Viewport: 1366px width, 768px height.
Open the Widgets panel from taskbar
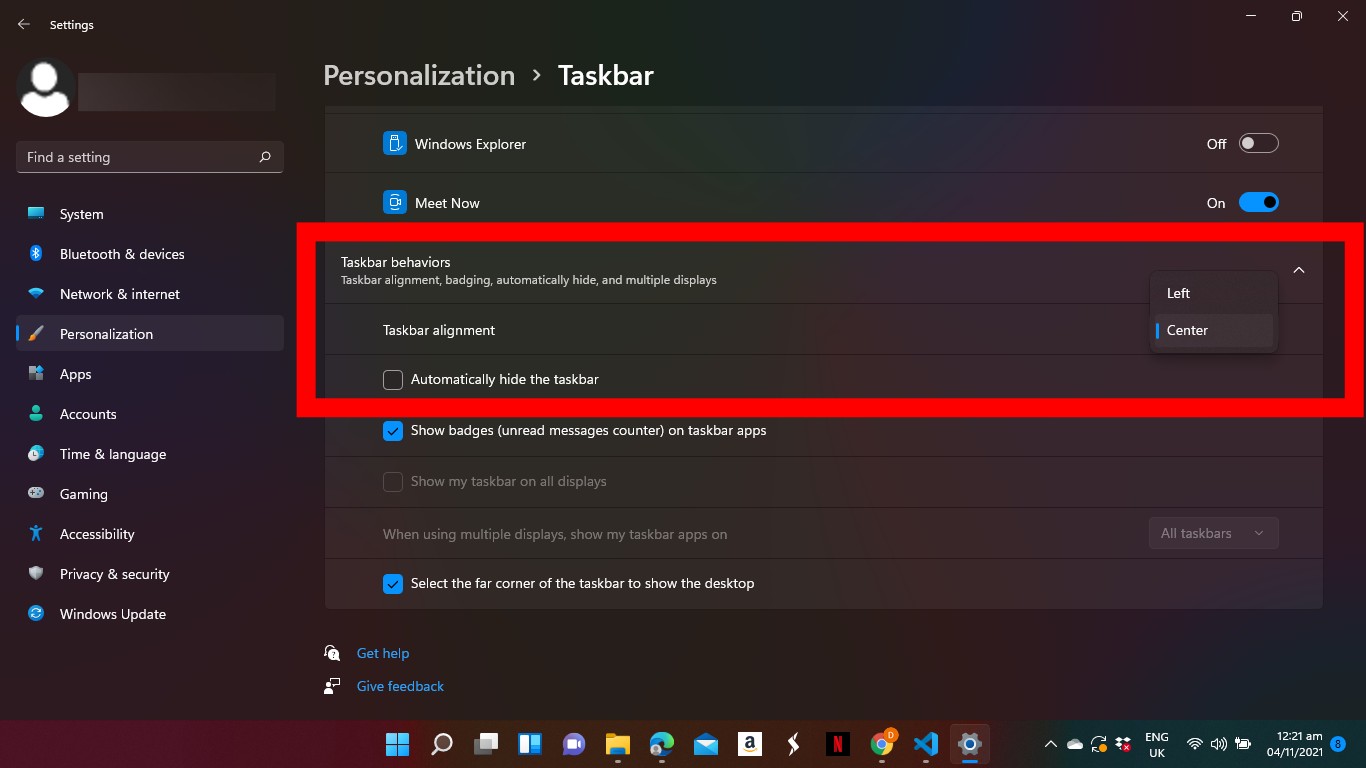(530, 744)
